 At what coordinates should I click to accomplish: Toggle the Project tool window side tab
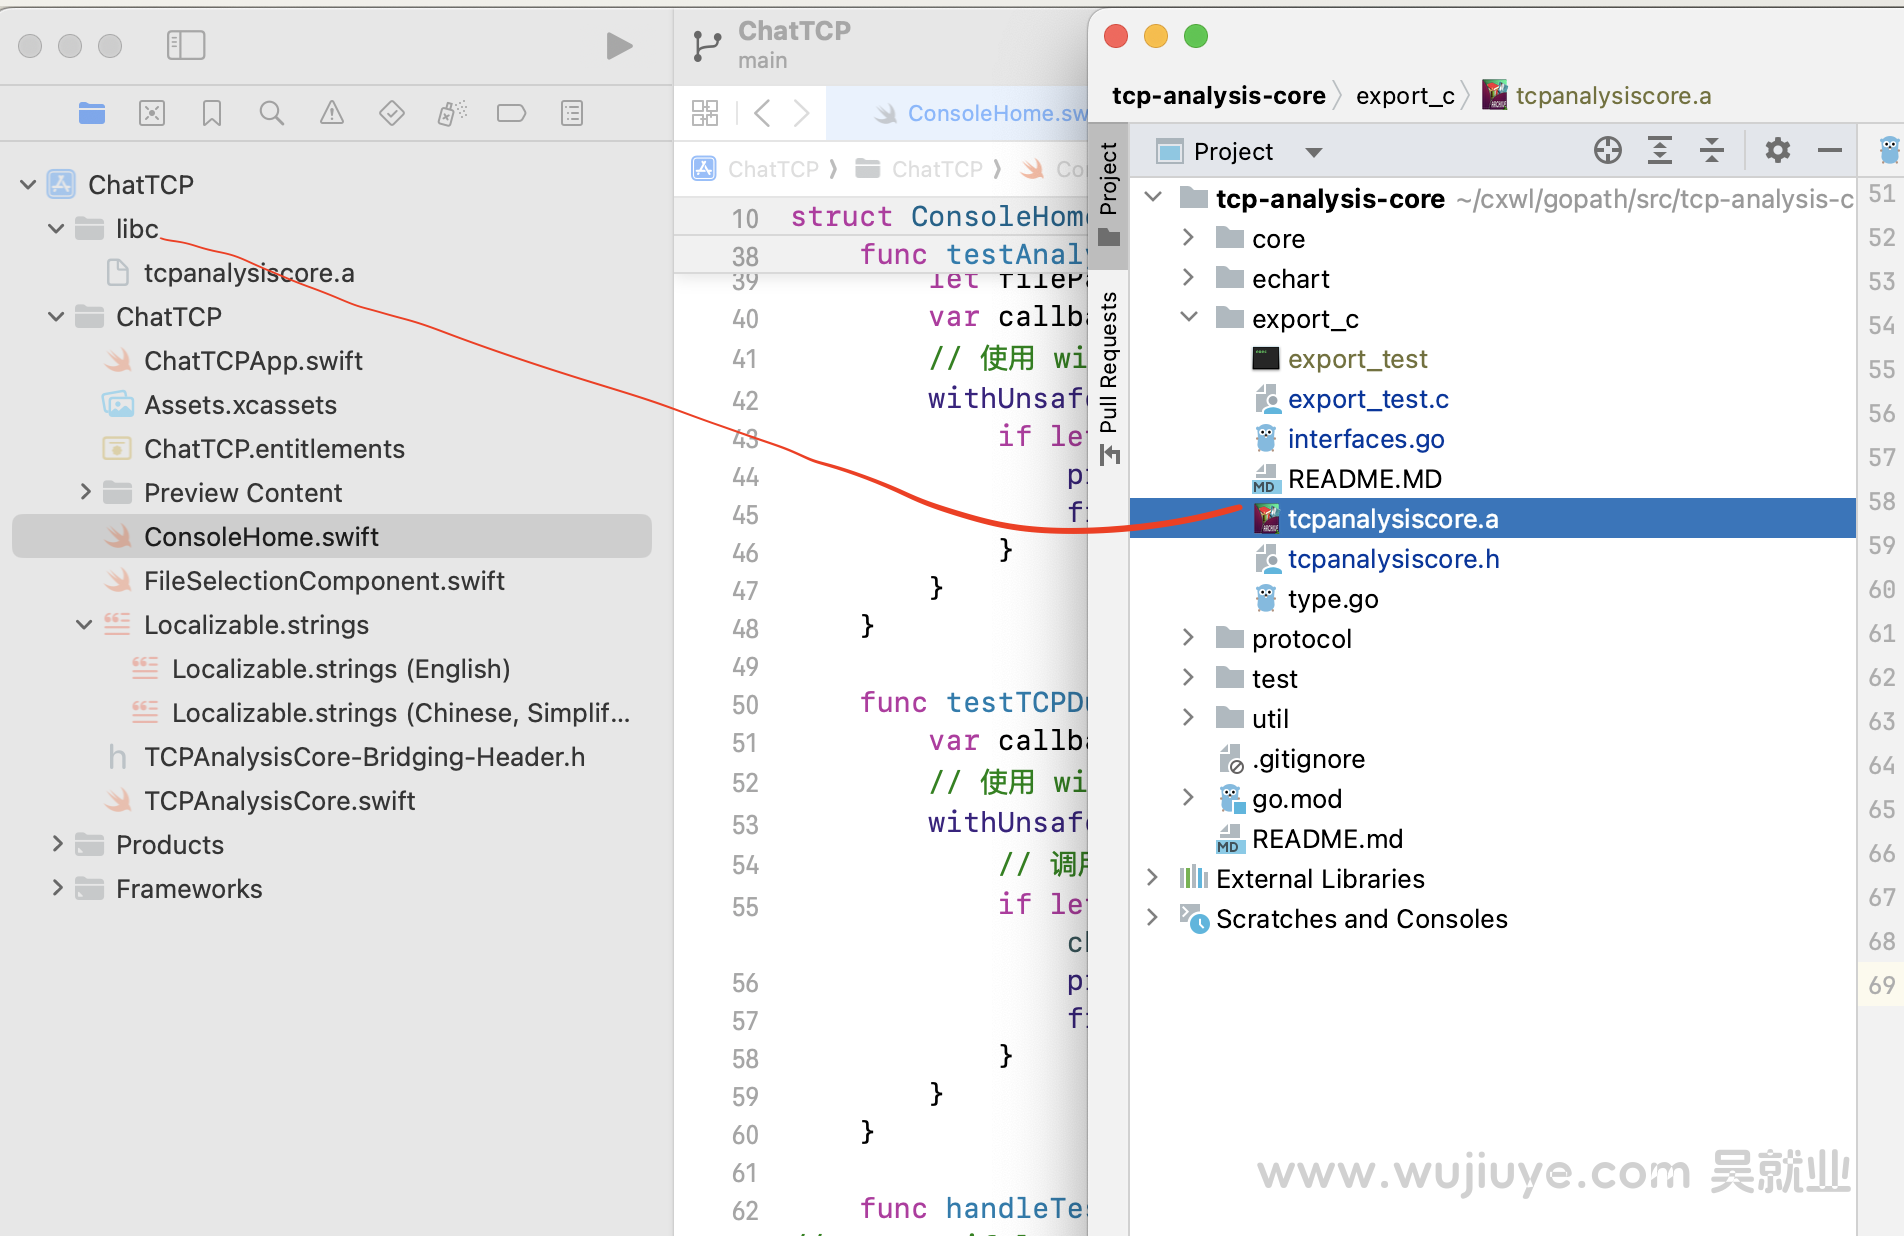click(1109, 195)
